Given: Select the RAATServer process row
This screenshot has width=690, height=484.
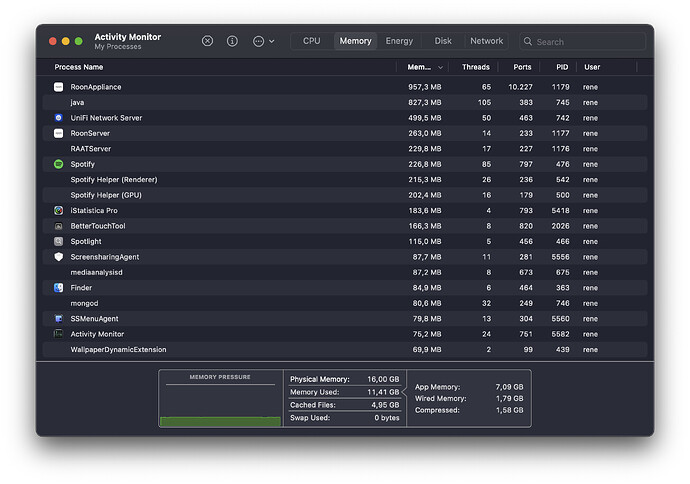Looking at the screenshot, I should pos(345,149).
